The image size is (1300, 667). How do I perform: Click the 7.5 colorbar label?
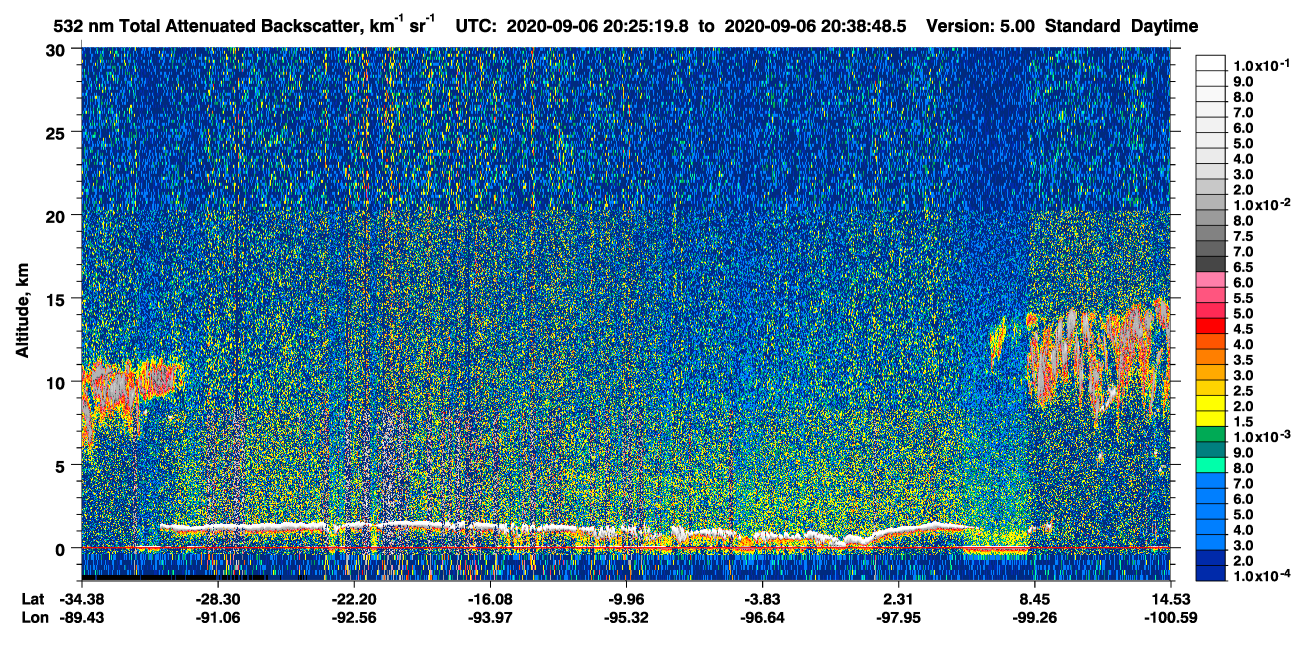pyautogui.click(x=1243, y=236)
